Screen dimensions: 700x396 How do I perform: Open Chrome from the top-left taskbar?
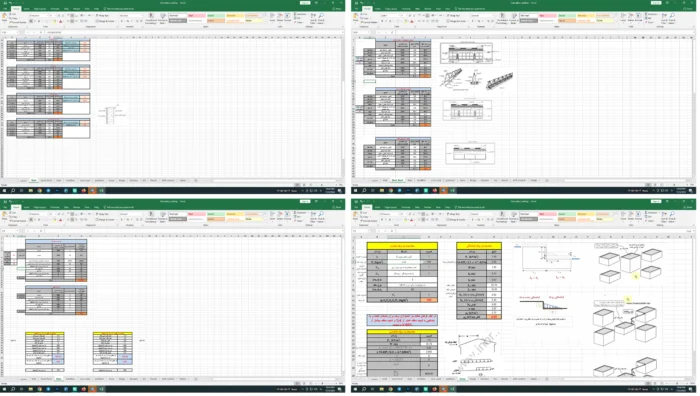tap(39, 191)
